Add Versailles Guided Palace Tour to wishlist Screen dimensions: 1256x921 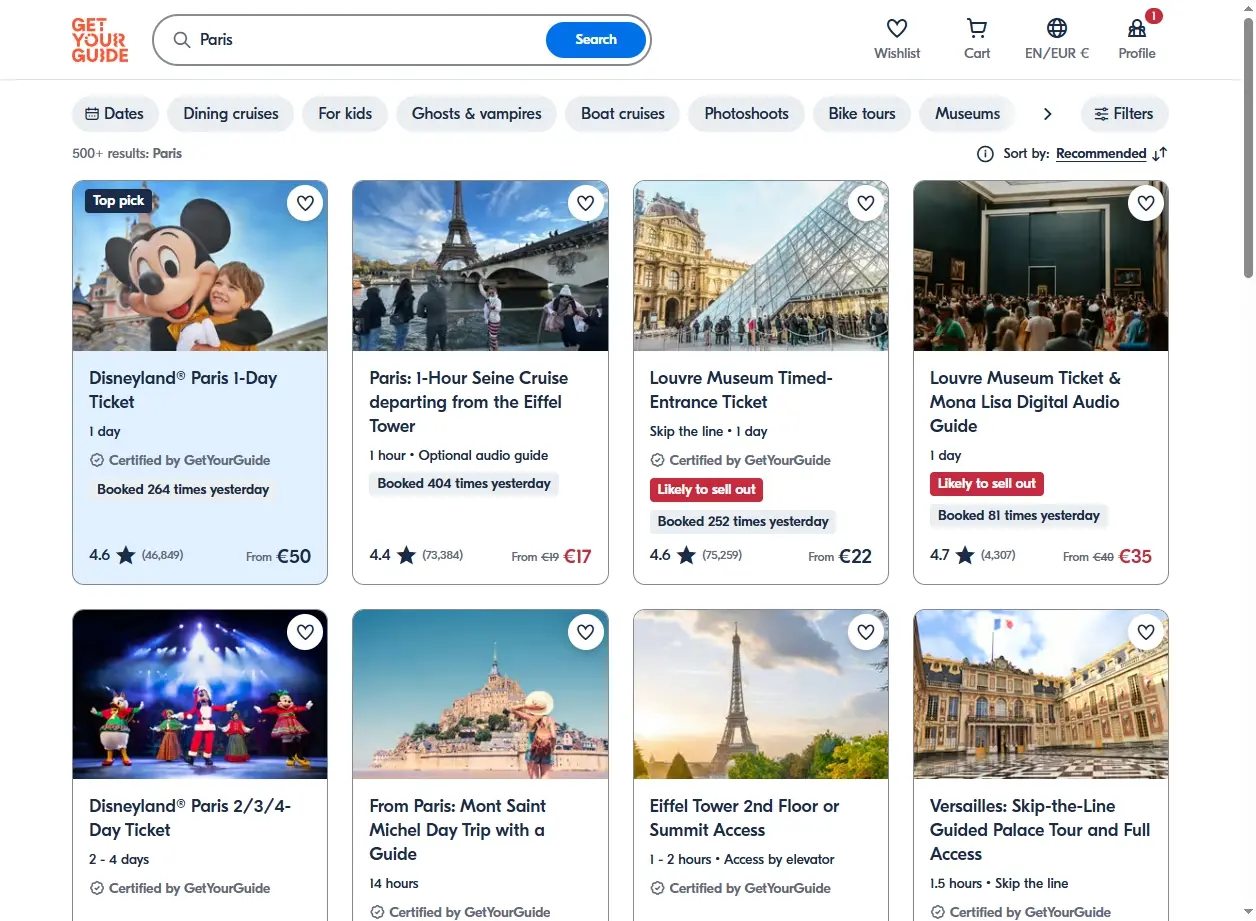click(x=1146, y=632)
